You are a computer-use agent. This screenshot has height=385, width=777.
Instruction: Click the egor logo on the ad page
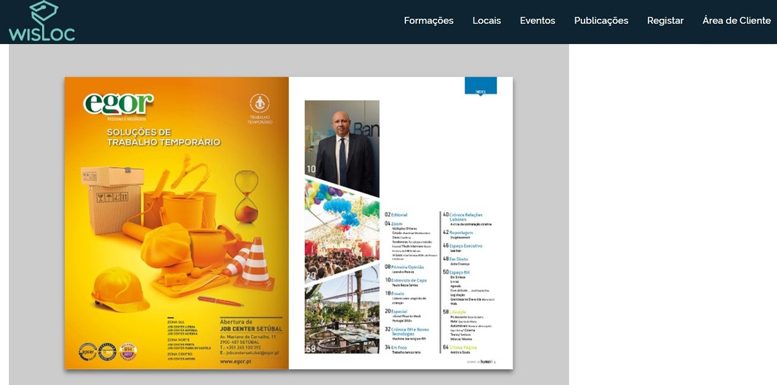[x=118, y=104]
